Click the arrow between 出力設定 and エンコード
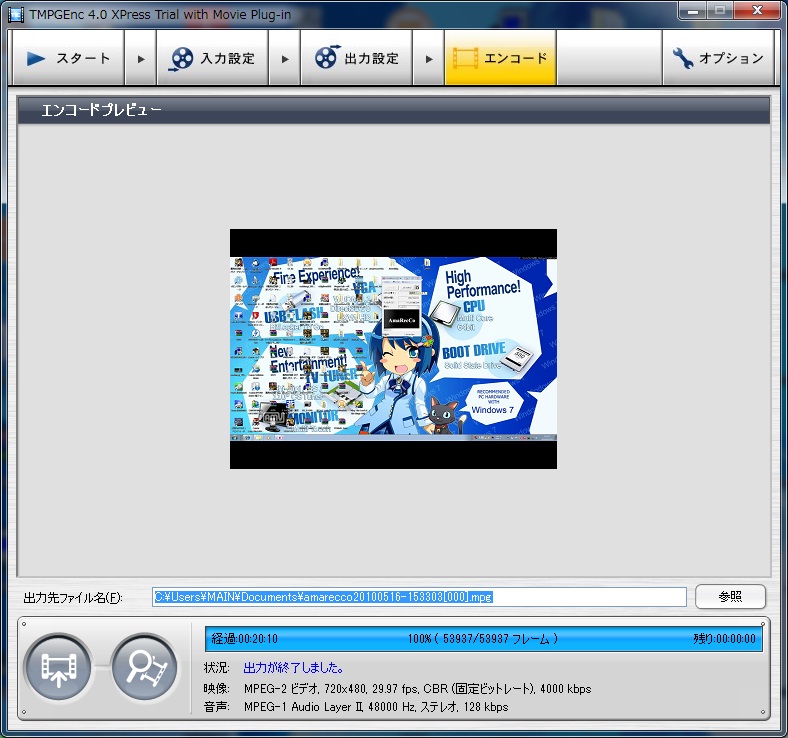This screenshot has width=788, height=738. (x=429, y=59)
